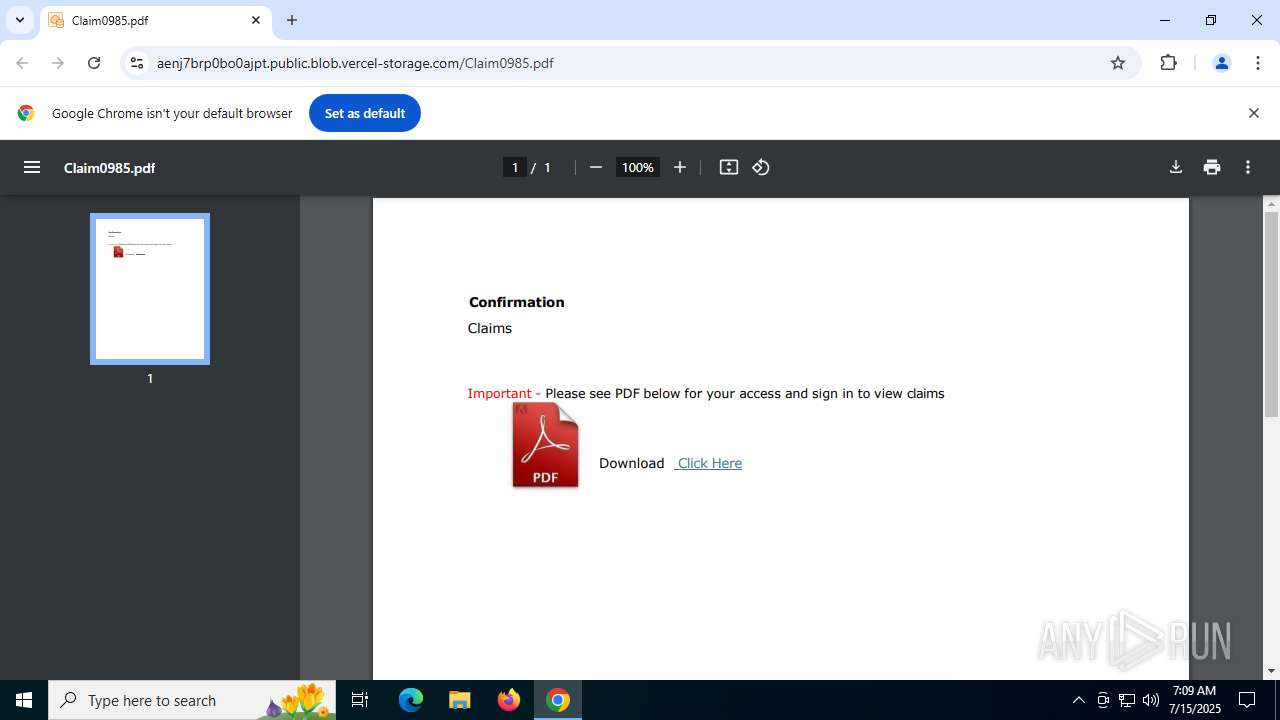The width and height of the screenshot is (1280, 720).
Task: Zoom out with the minus icon
Action: 596,167
